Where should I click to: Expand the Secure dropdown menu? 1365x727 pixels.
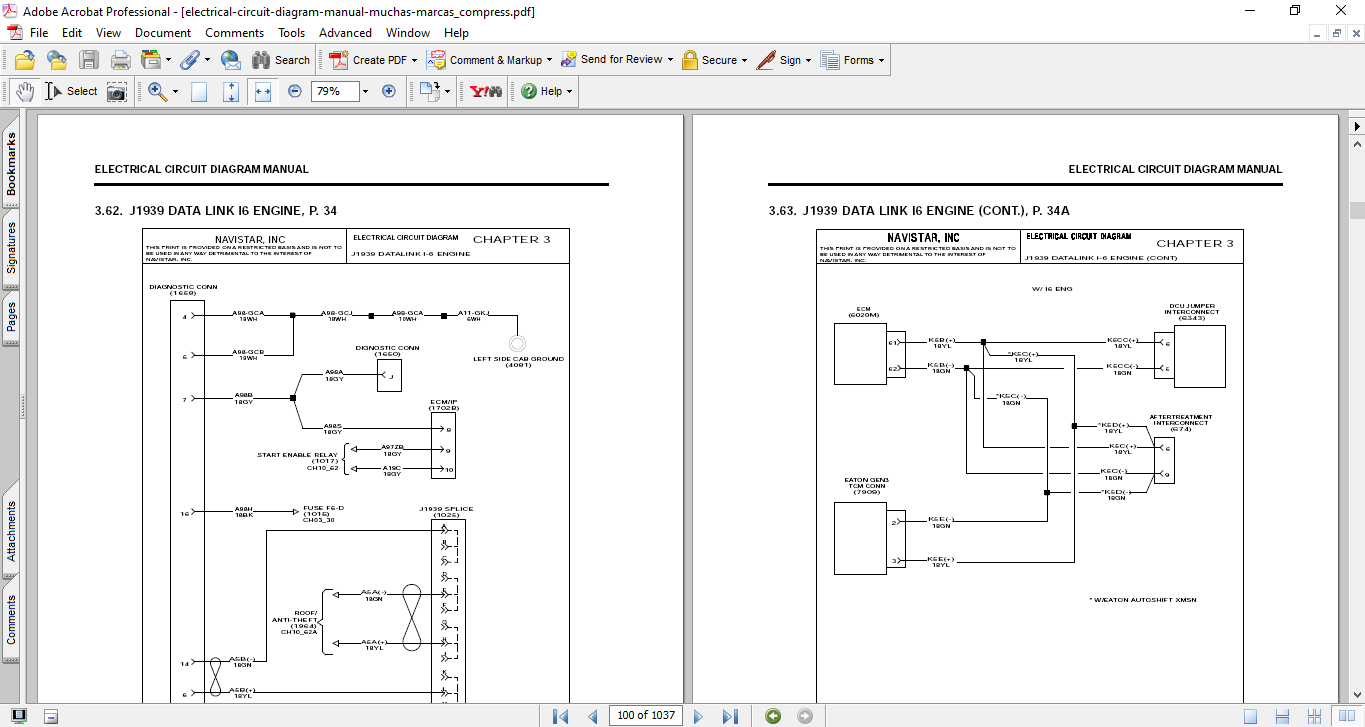pos(745,60)
